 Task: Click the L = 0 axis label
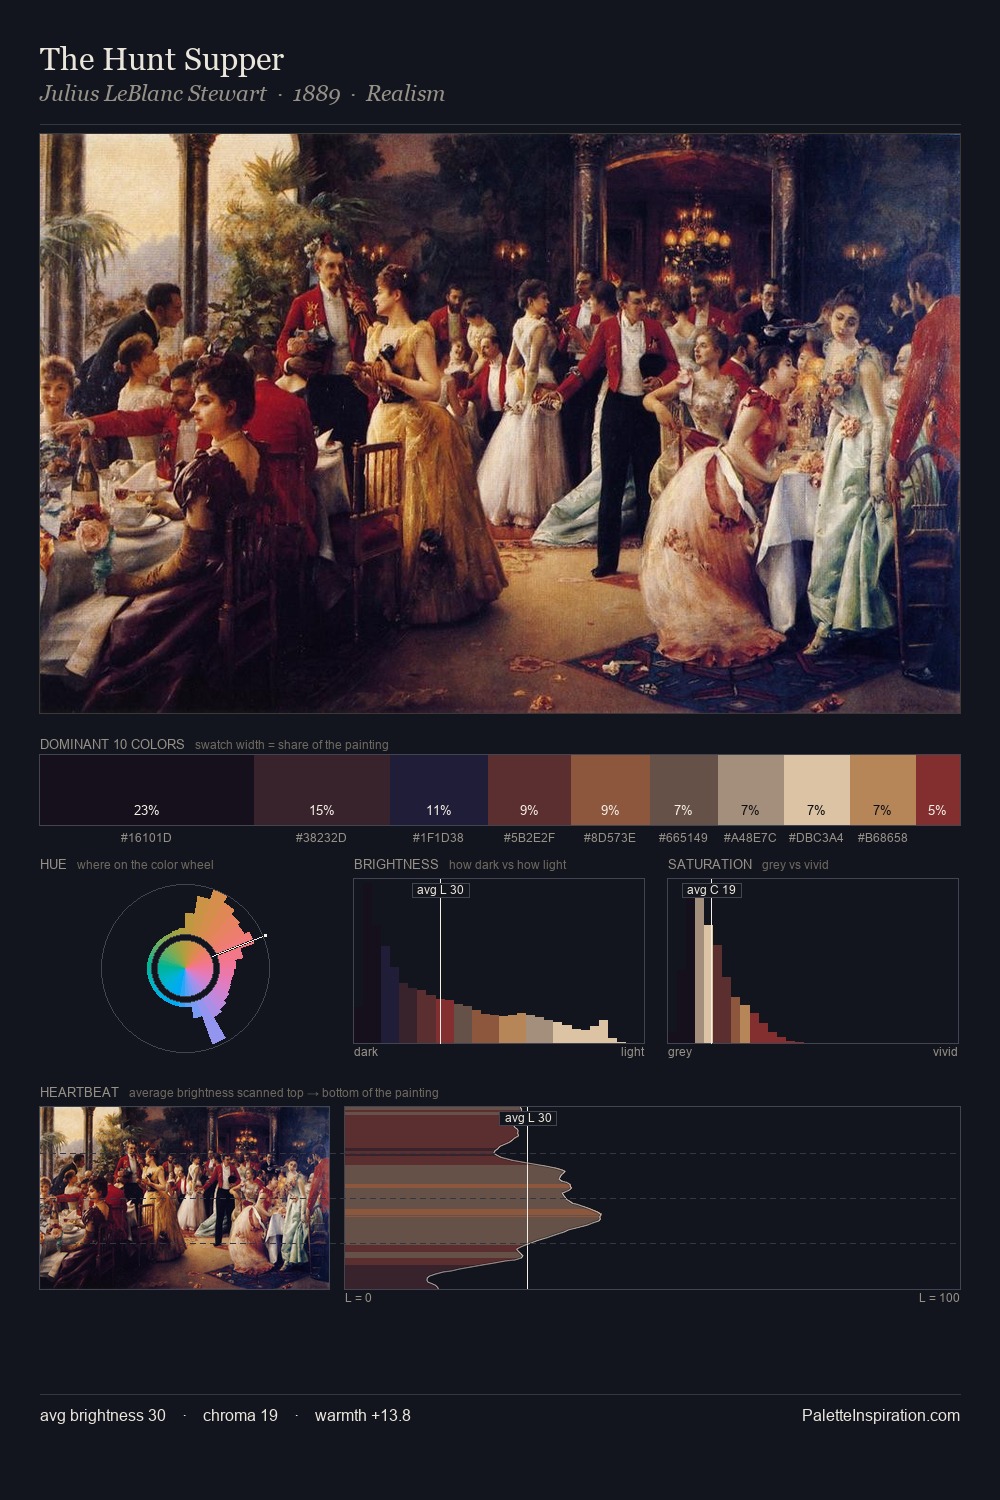tap(358, 1298)
